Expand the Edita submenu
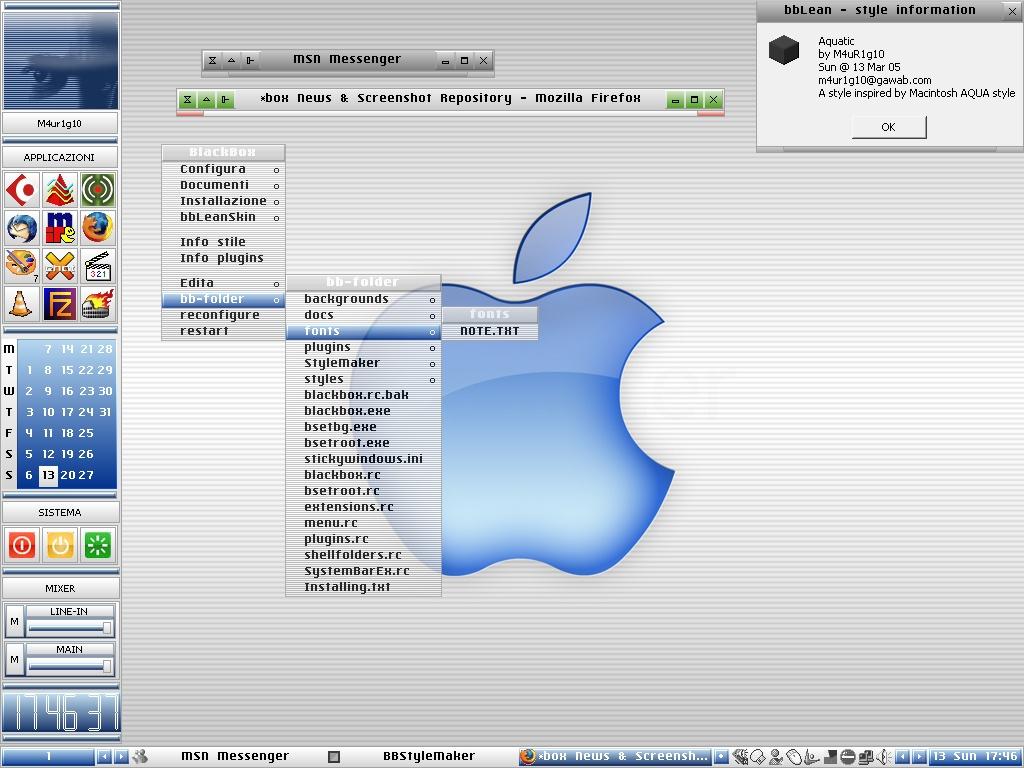Image resolution: width=1024 pixels, height=768 pixels. tap(223, 283)
